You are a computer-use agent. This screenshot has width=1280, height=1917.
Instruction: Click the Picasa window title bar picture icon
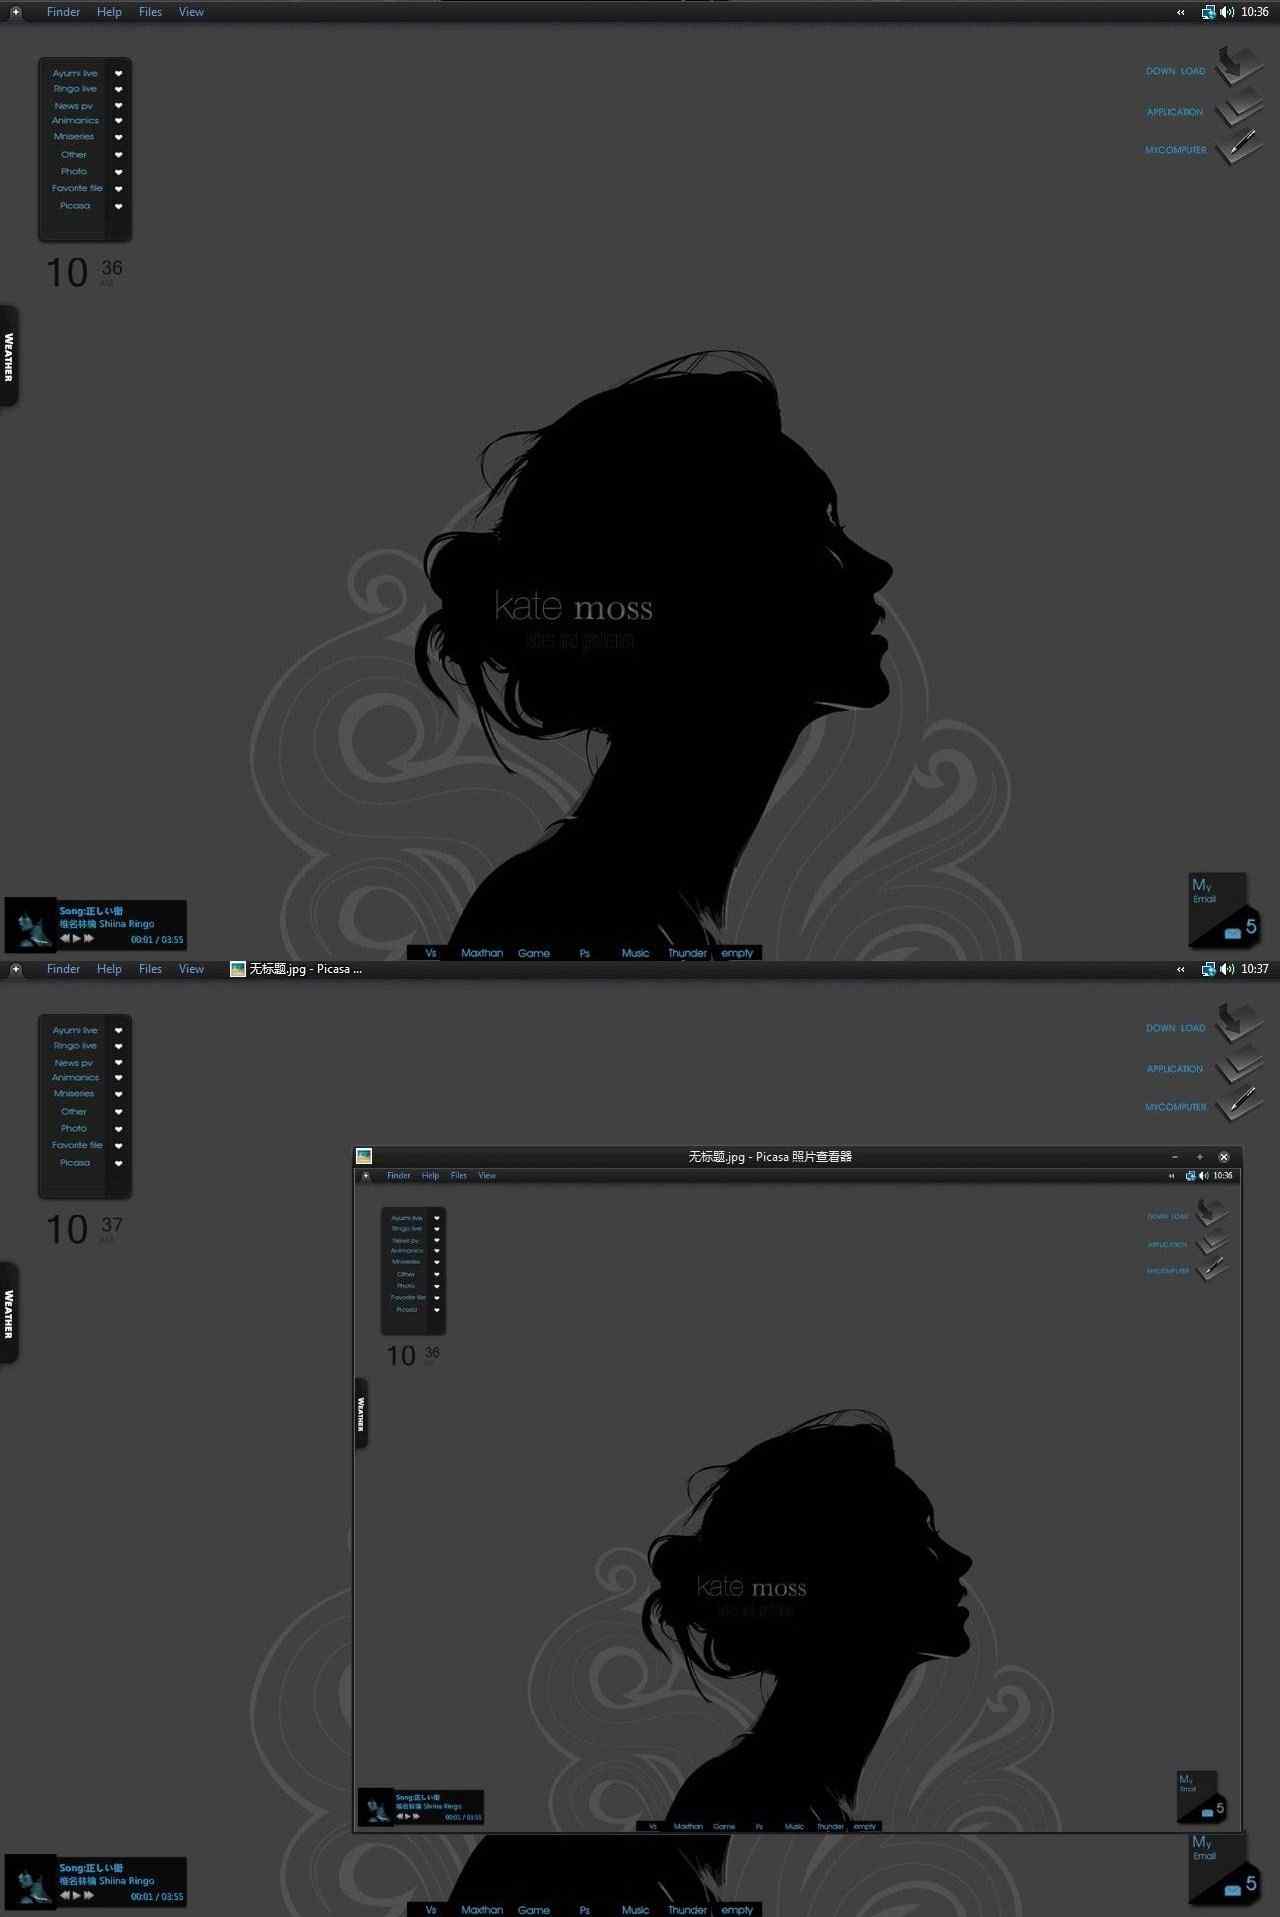tap(364, 1156)
